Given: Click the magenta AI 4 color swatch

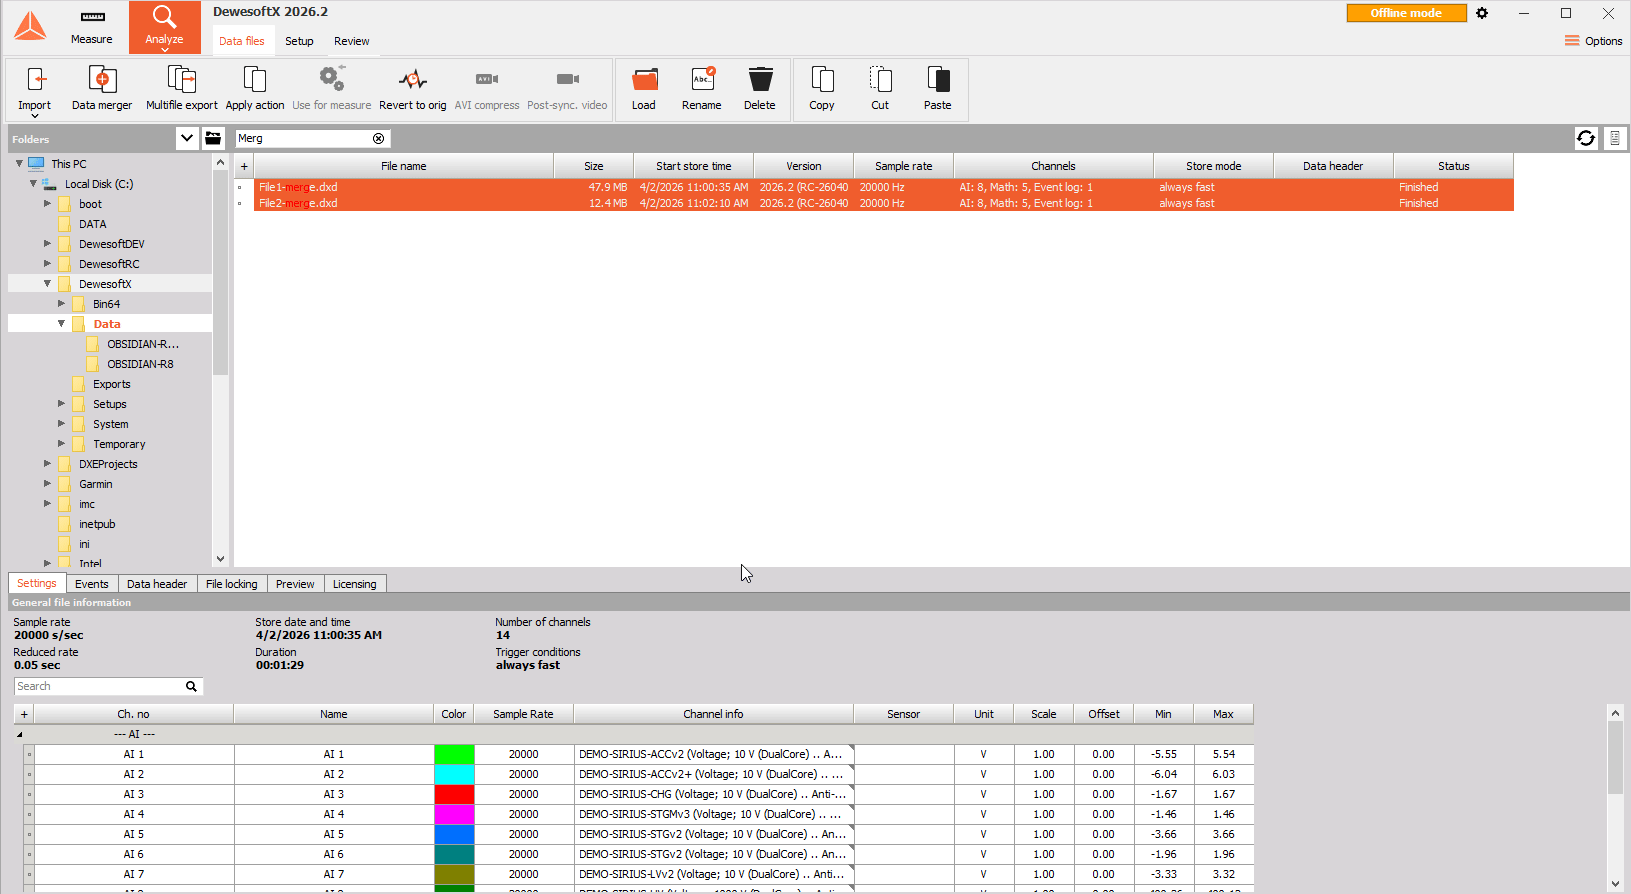Looking at the screenshot, I should click(454, 814).
